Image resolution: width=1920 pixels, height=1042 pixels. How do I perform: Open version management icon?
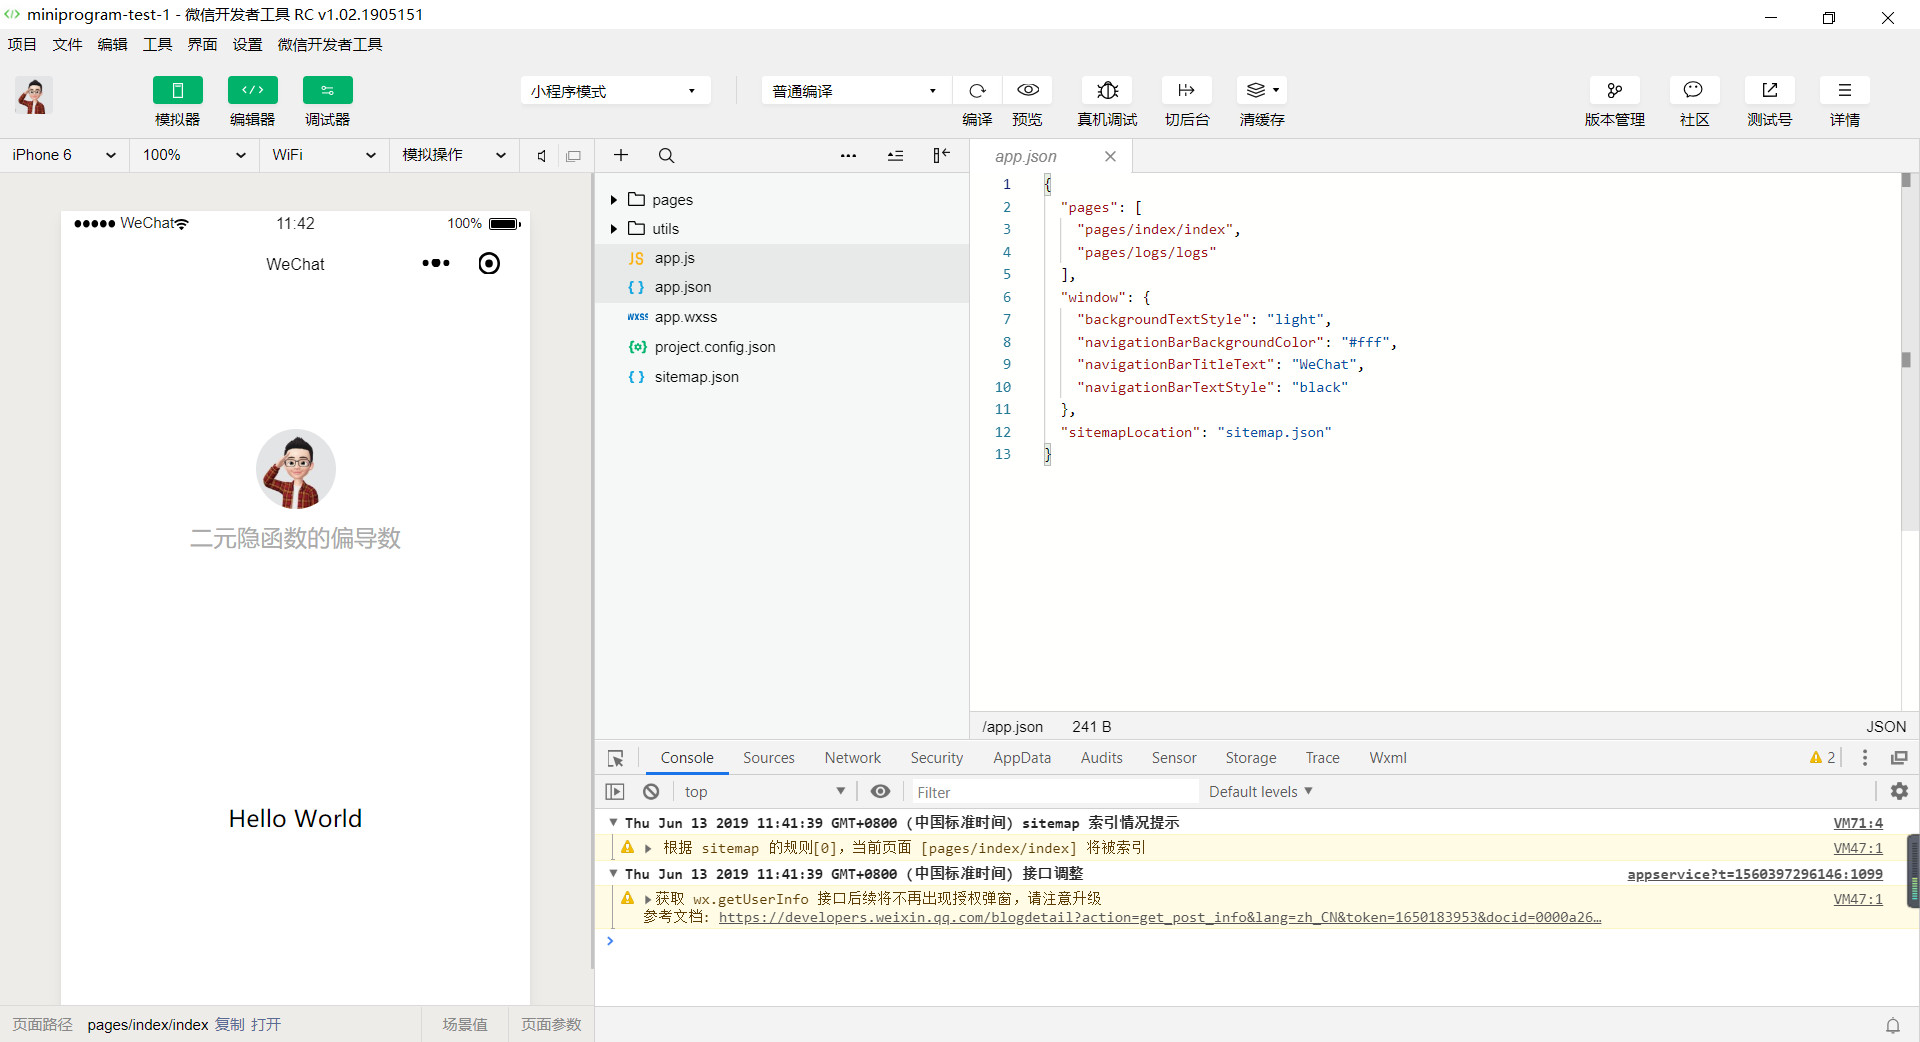click(1614, 90)
